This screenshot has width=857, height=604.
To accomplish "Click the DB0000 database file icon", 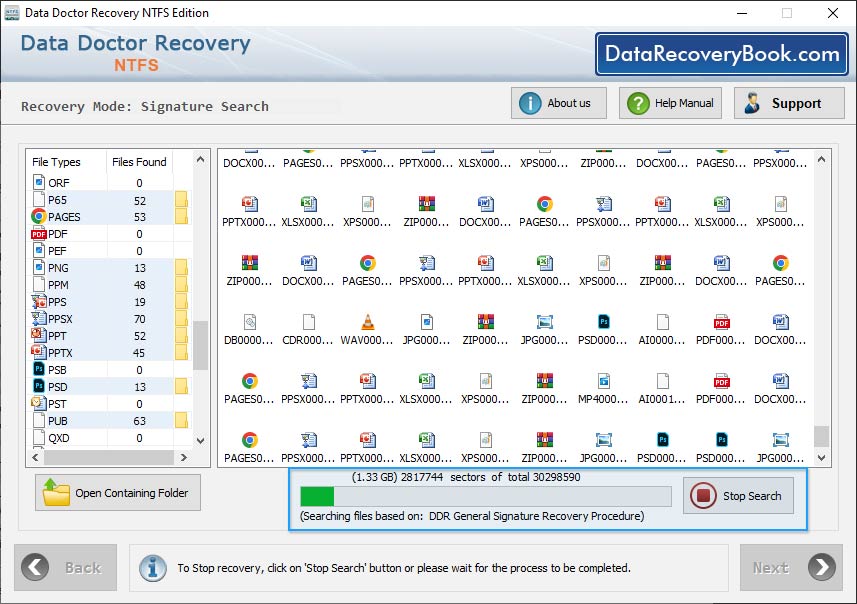I will tap(252, 322).
